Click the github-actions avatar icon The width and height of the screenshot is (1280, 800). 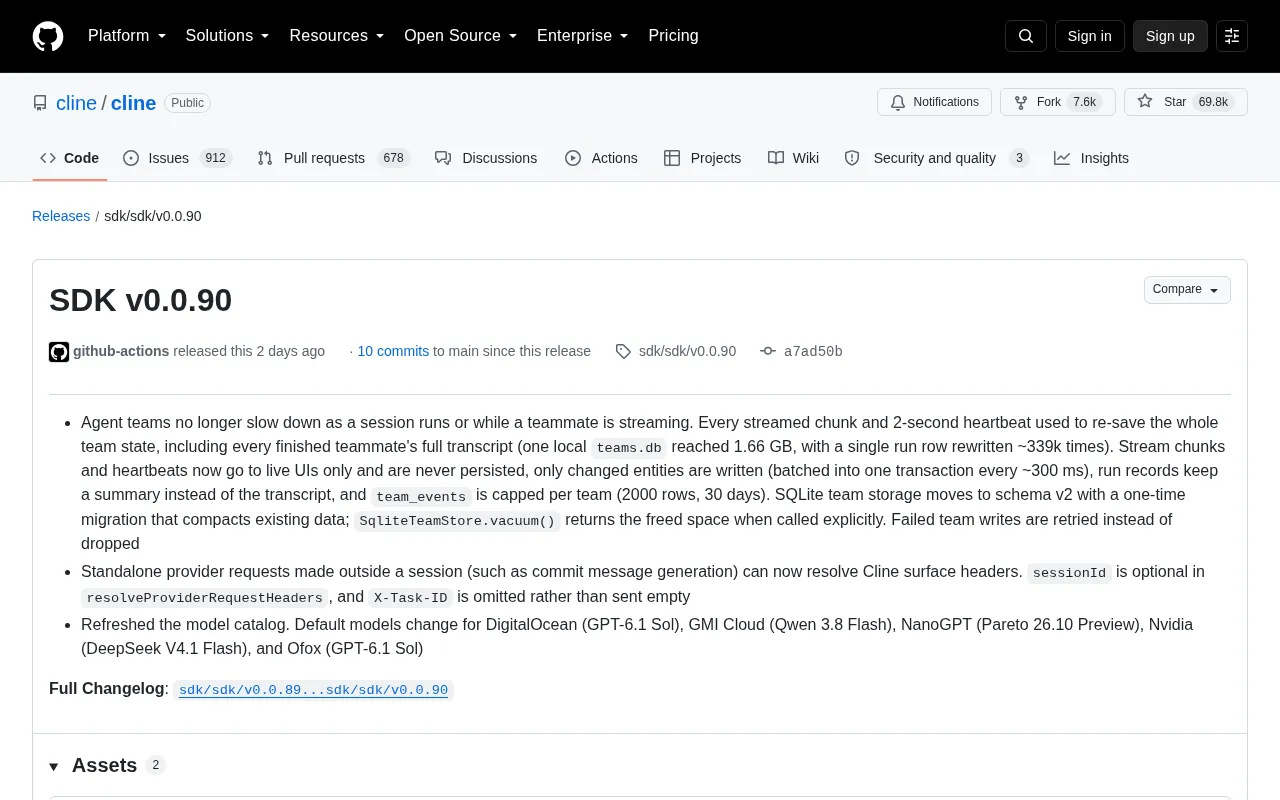(59, 352)
